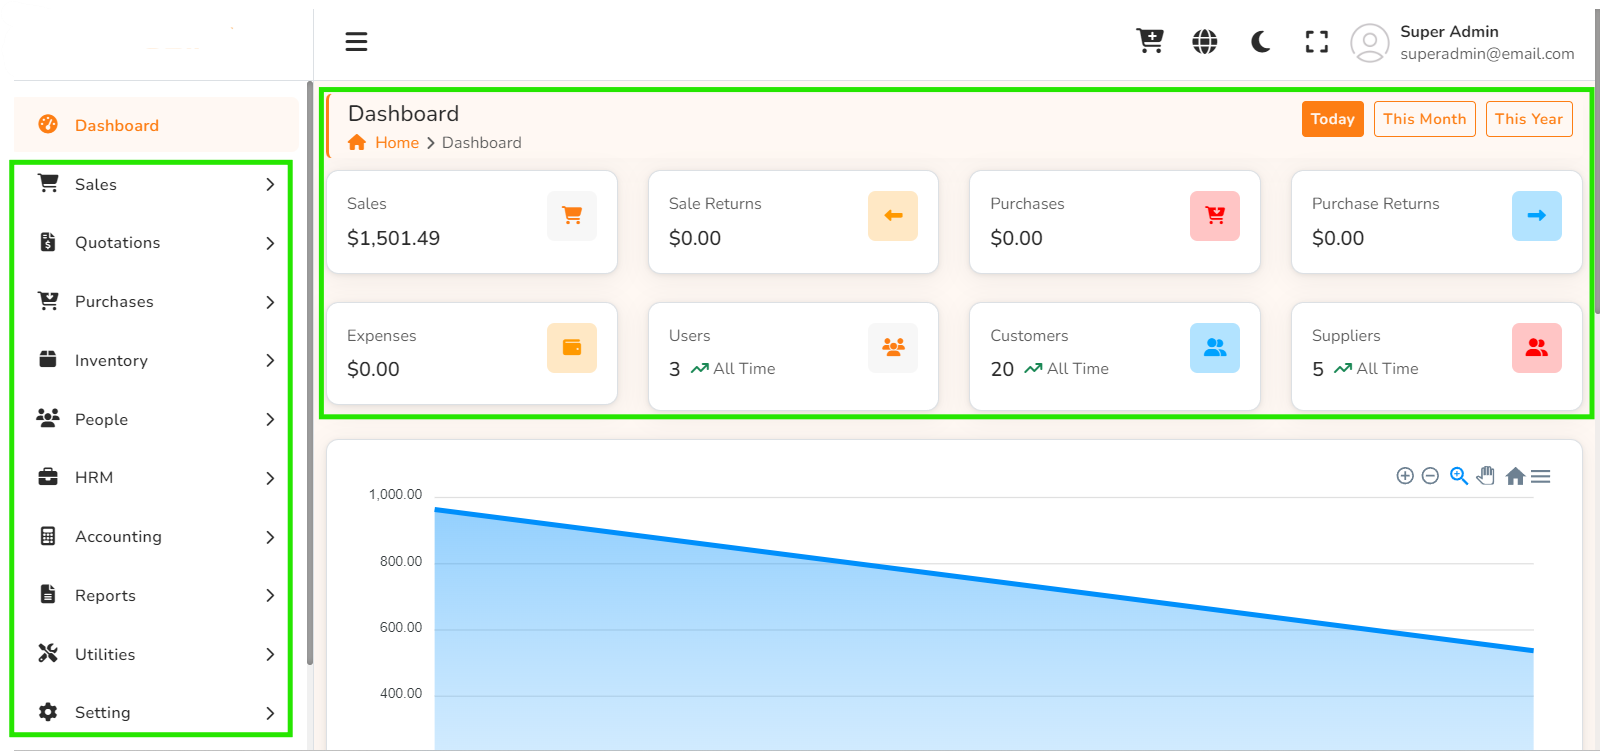
Task: Follow the Home breadcrumb link
Action: tap(397, 142)
